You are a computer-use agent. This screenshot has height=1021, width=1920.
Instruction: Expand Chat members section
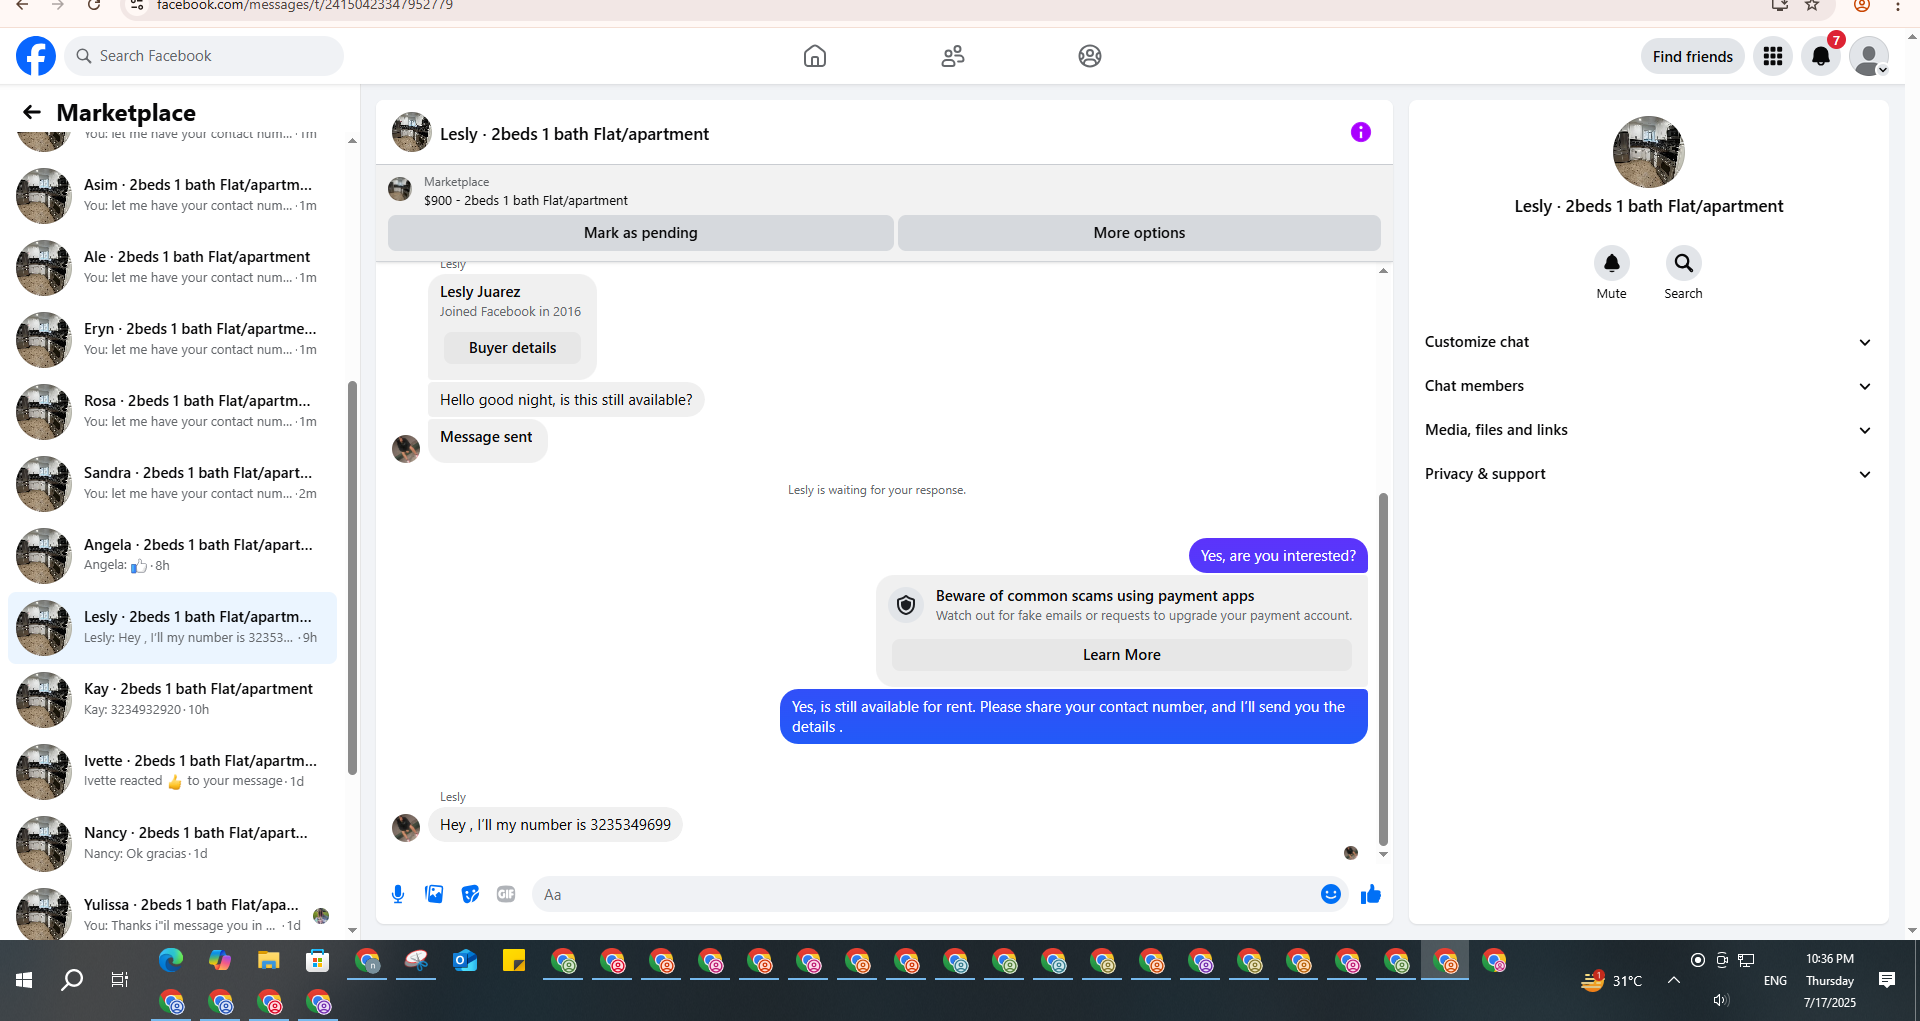point(1648,386)
